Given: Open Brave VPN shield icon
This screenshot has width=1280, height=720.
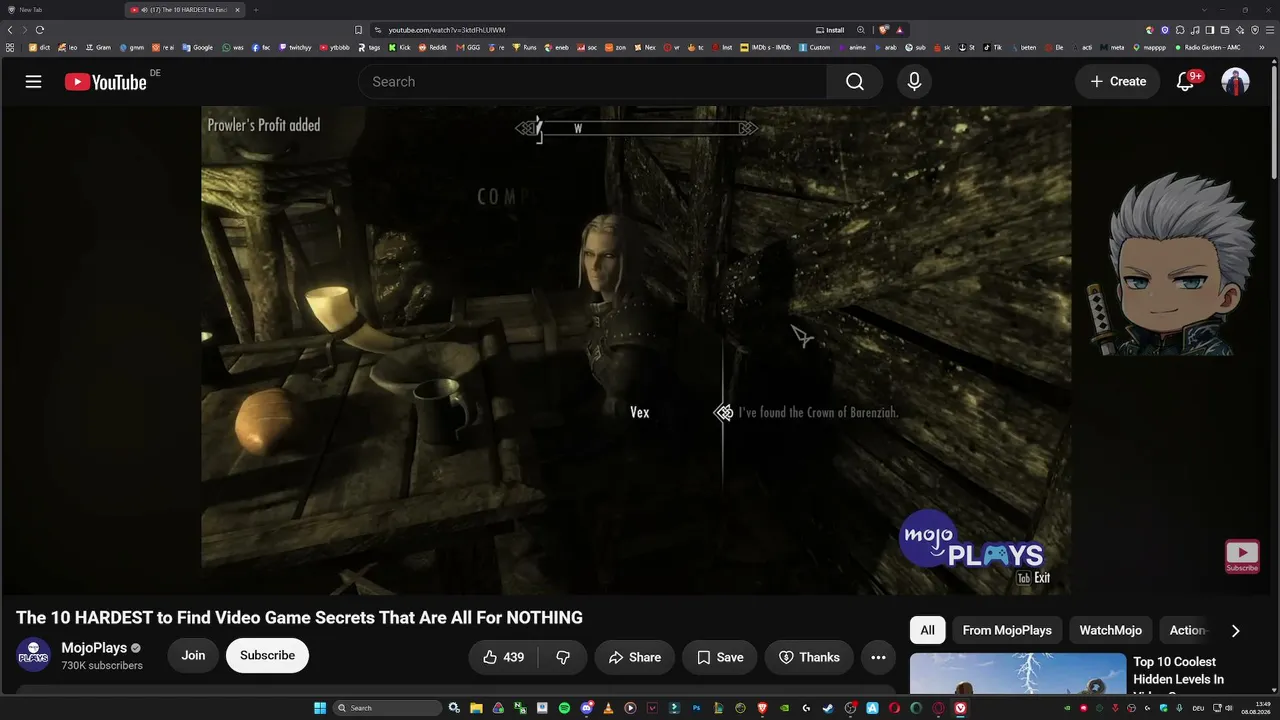Looking at the screenshot, I should tap(1255, 30).
